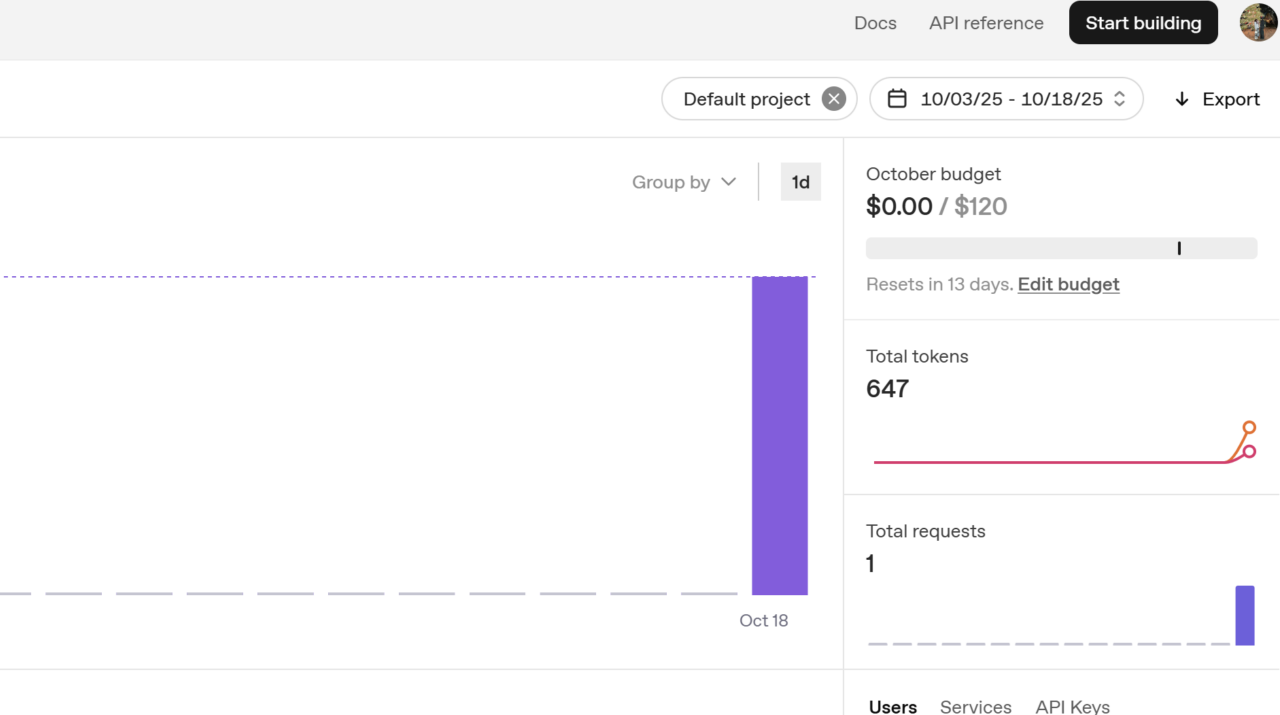1280x715 pixels.
Task: Click the purple bar in Total requests chart
Action: click(1244, 615)
